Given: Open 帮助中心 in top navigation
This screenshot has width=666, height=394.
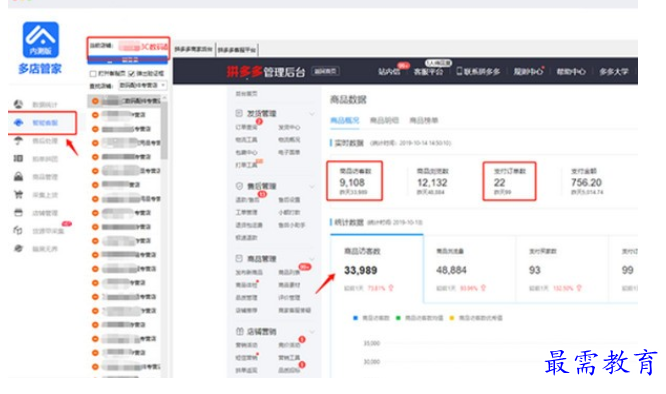Looking at the screenshot, I should (571, 71).
